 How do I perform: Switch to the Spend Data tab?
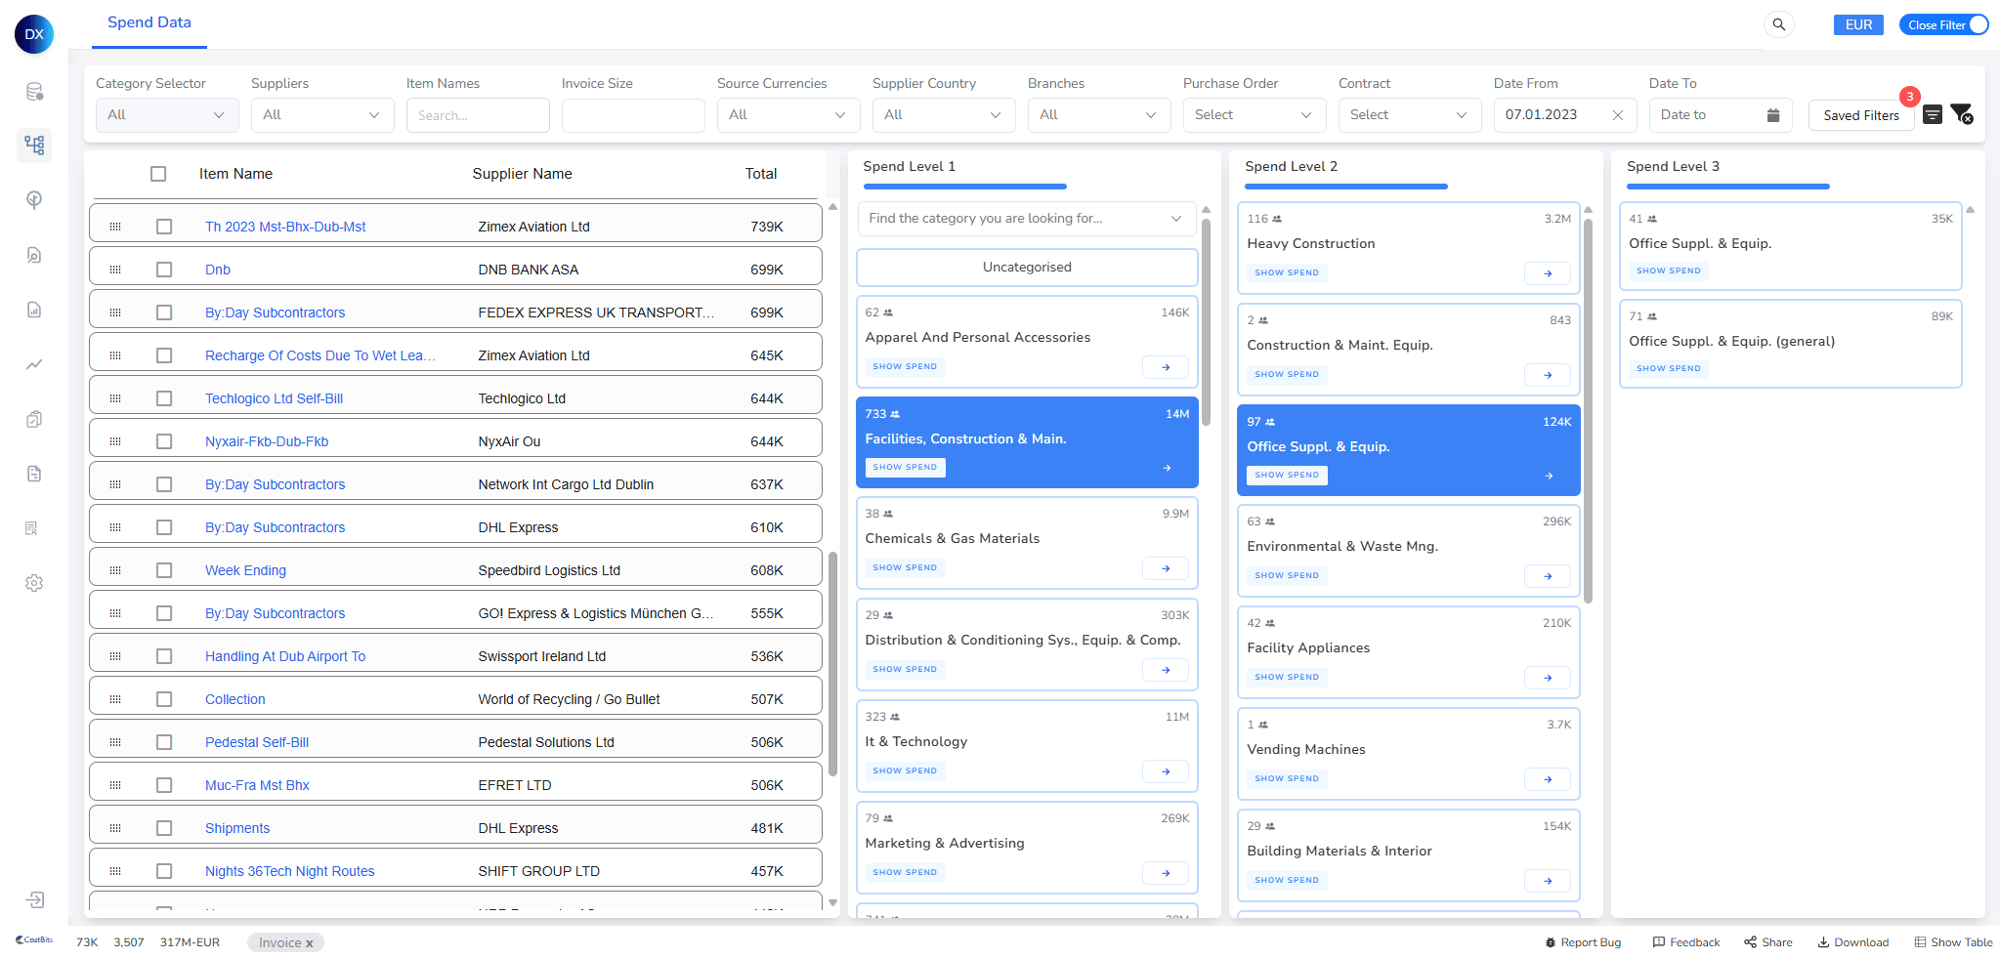pyautogui.click(x=149, y=23)
